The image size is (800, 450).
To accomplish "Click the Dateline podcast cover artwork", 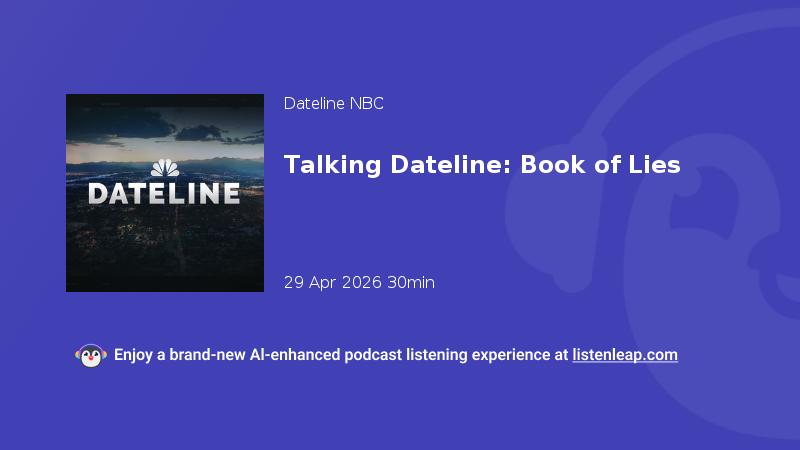I will [165, 193].
